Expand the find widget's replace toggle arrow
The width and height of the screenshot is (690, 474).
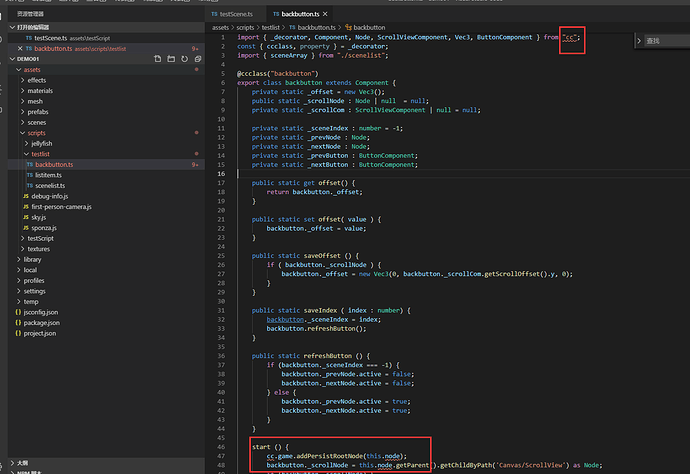tap(641, 41)
